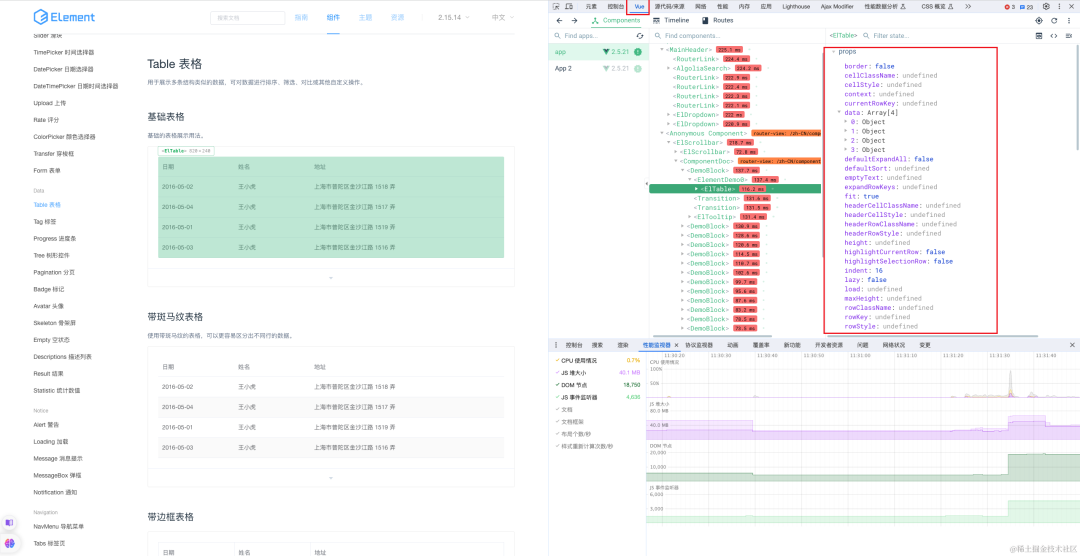Screen dimensions: 1080x556
Task: Click the refresh apps icon beside Find apps
Action: [639, 36]
